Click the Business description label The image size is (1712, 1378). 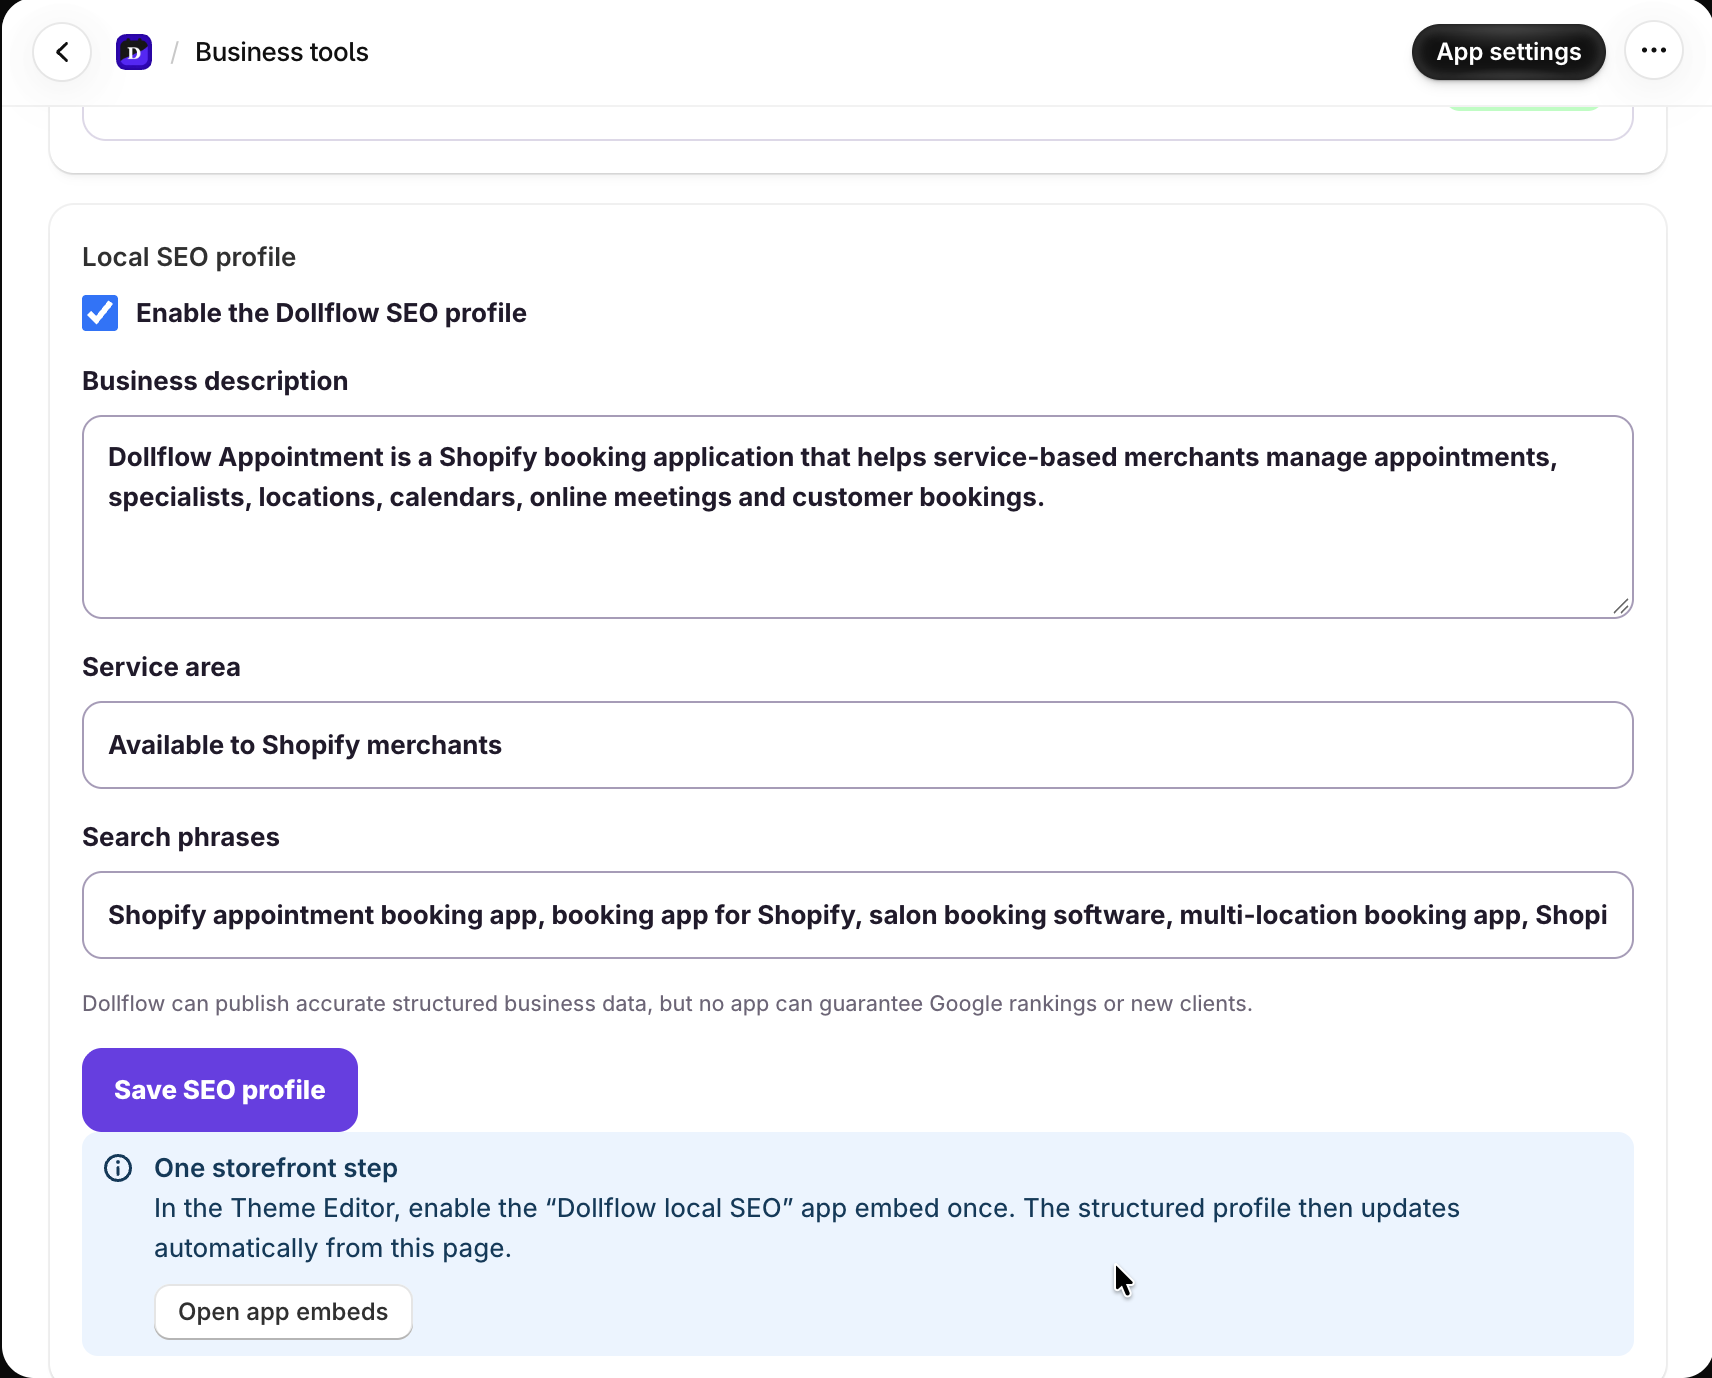pyautogui.click(x=215, y=381)
